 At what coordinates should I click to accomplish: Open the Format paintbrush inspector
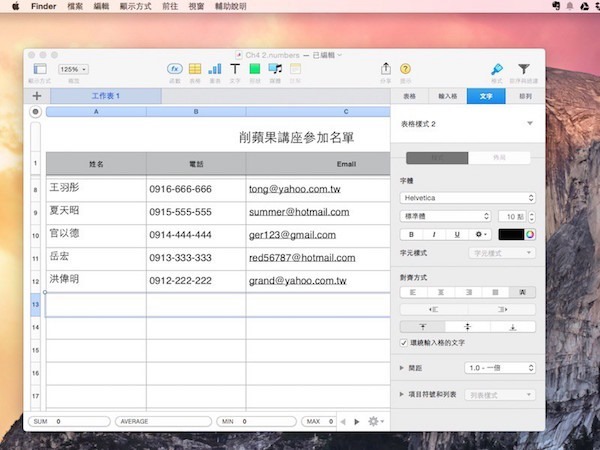pyautogui.click(x=497, y=69)
